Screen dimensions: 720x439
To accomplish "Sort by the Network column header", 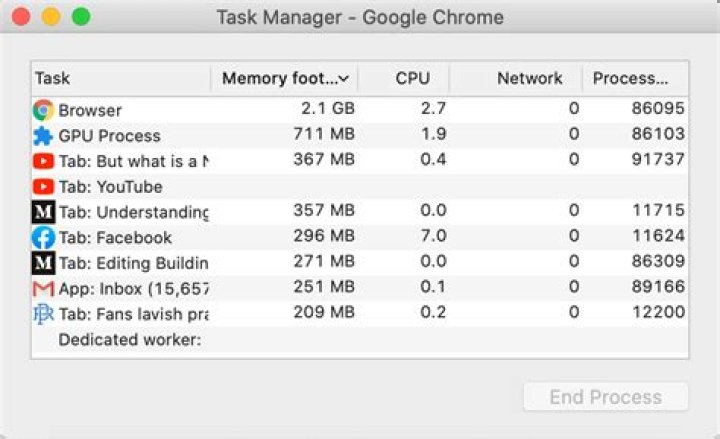I will [516, 79].
